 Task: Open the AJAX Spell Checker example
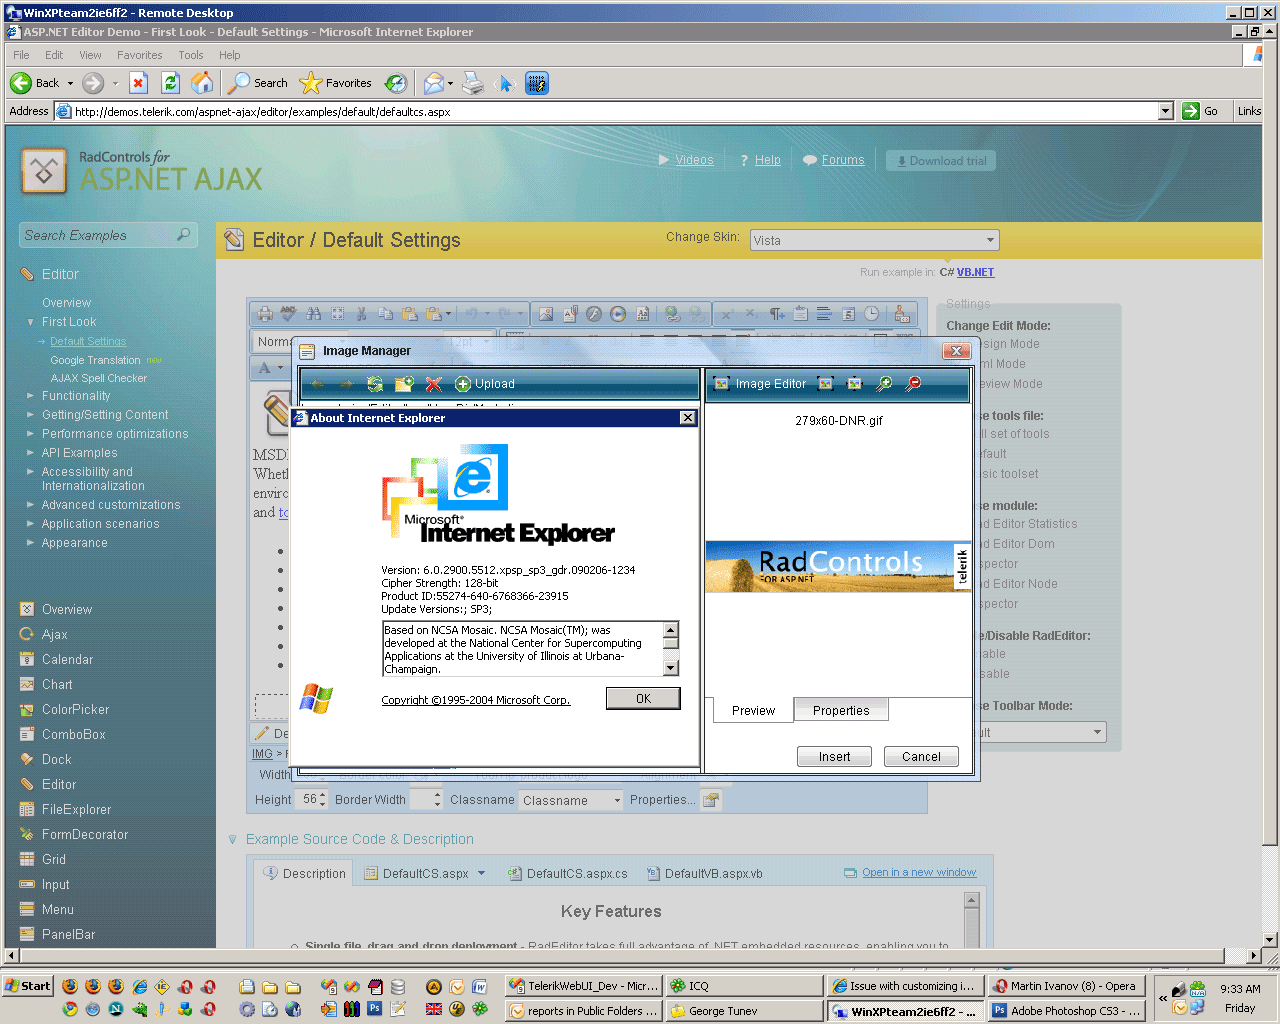[98, 378]
